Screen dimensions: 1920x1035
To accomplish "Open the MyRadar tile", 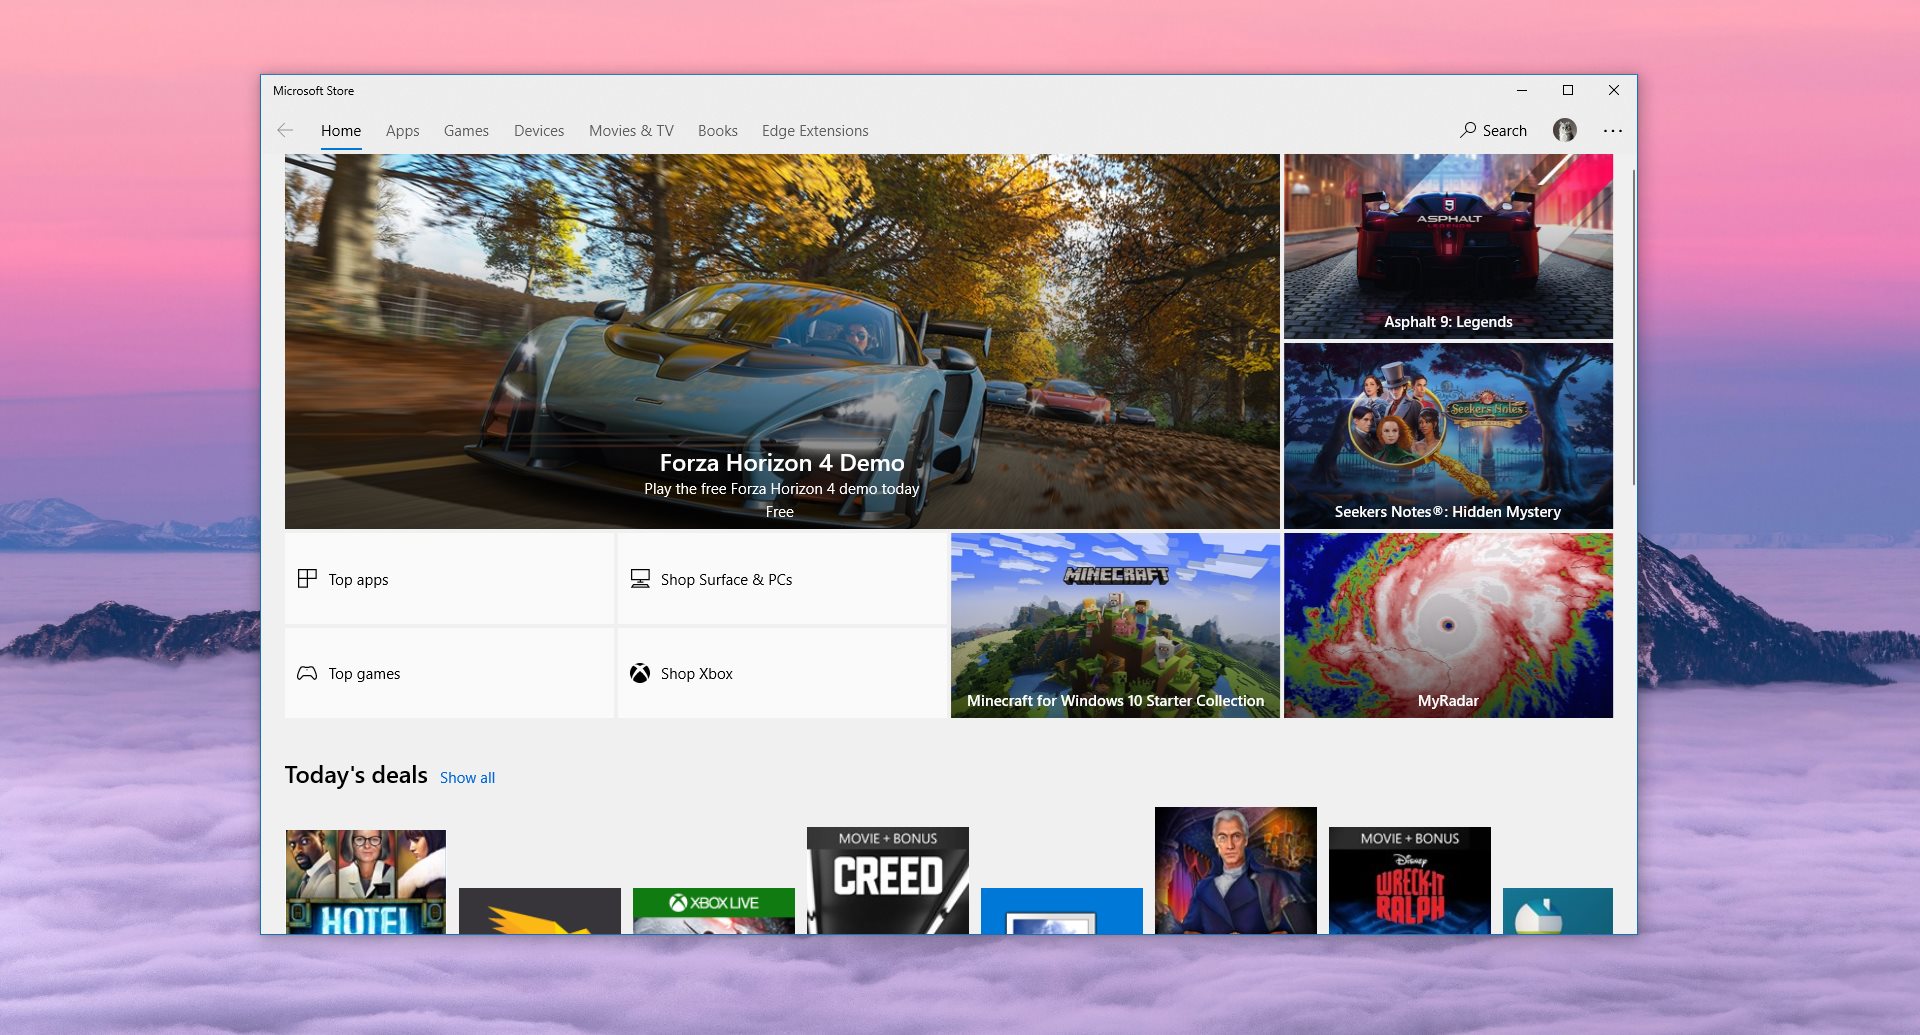I will pyautogui.click(x=1448, y=625).
